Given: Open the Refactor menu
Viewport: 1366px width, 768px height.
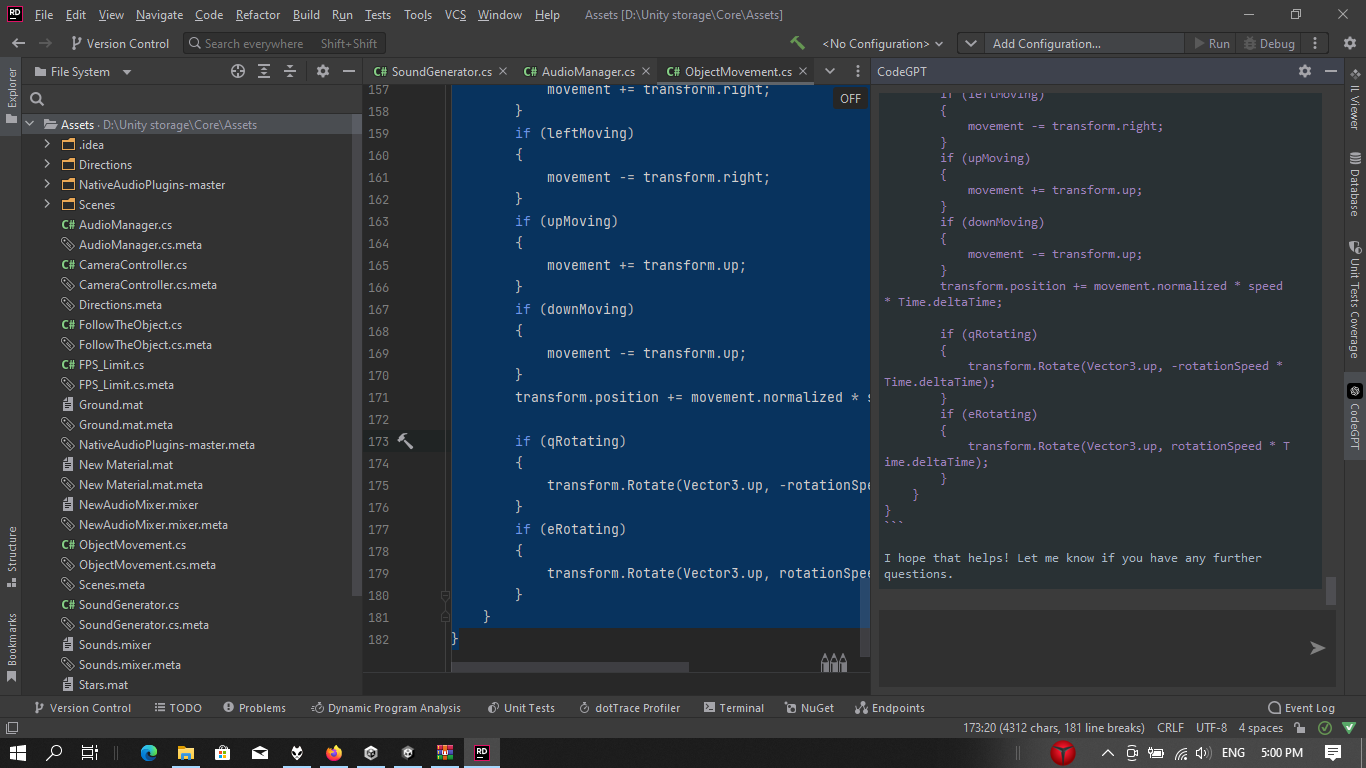Looking at the screenshot, I should coord(258,15).
